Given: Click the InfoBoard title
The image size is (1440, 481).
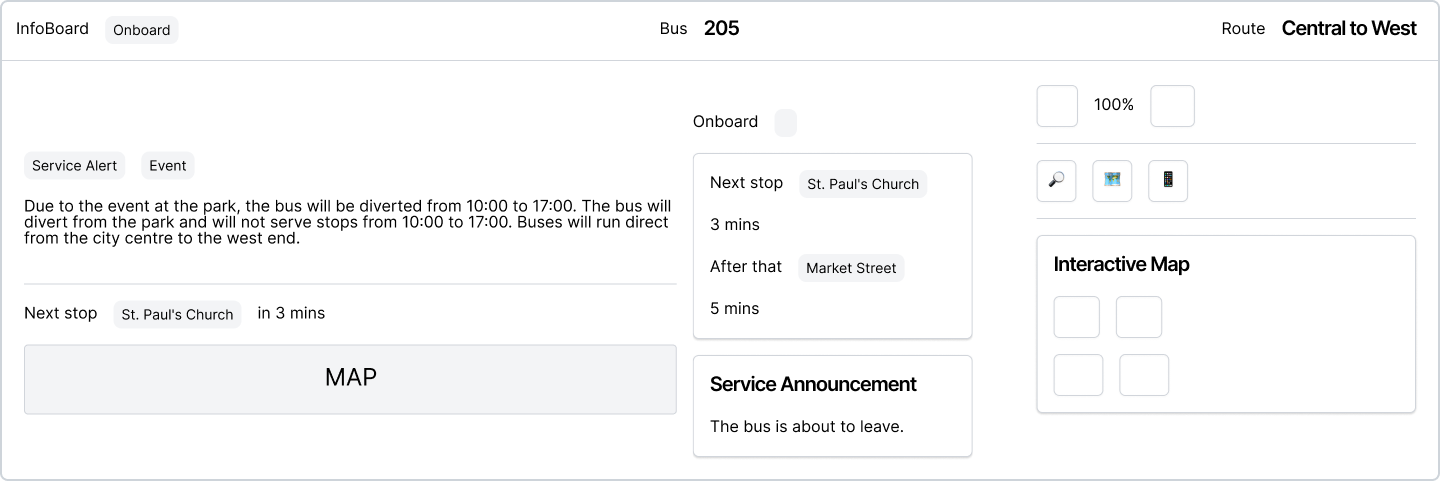Looking at the screenshot, I should click(52, 28).
